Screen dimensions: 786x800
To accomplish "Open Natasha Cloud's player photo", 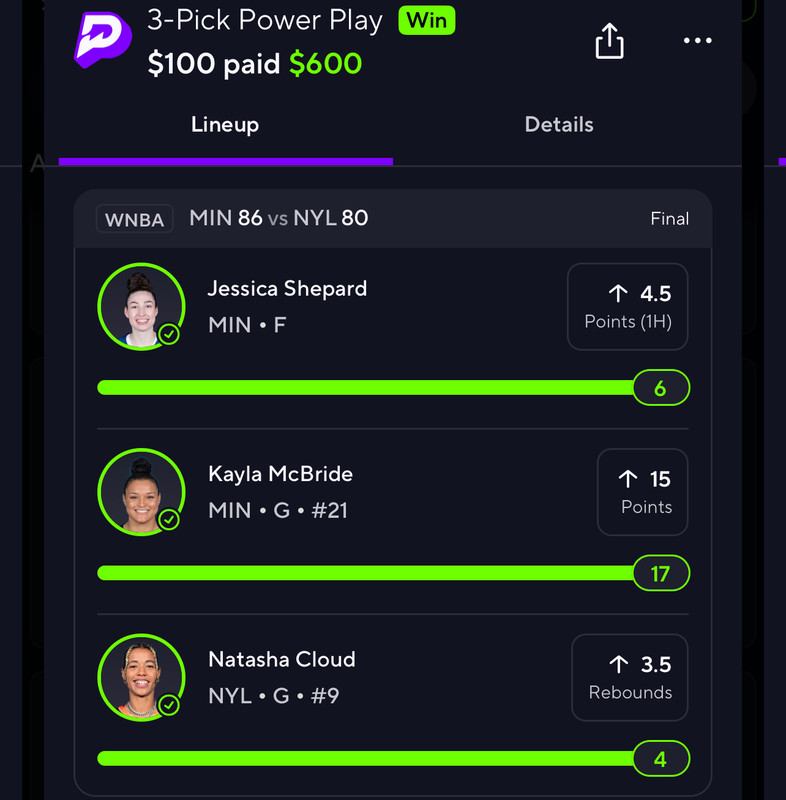I will coord(141,677).
